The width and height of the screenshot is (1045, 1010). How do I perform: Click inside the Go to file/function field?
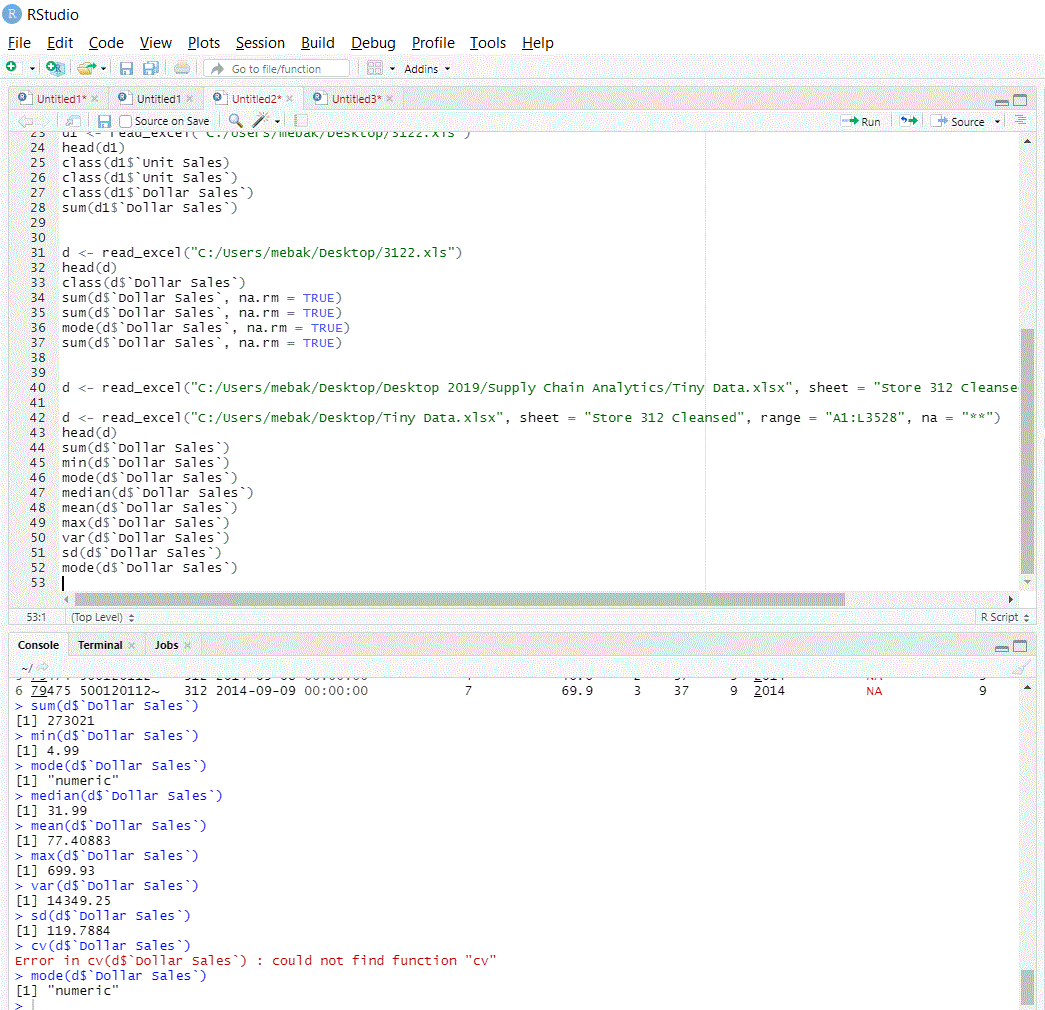[x=277, y=68]
